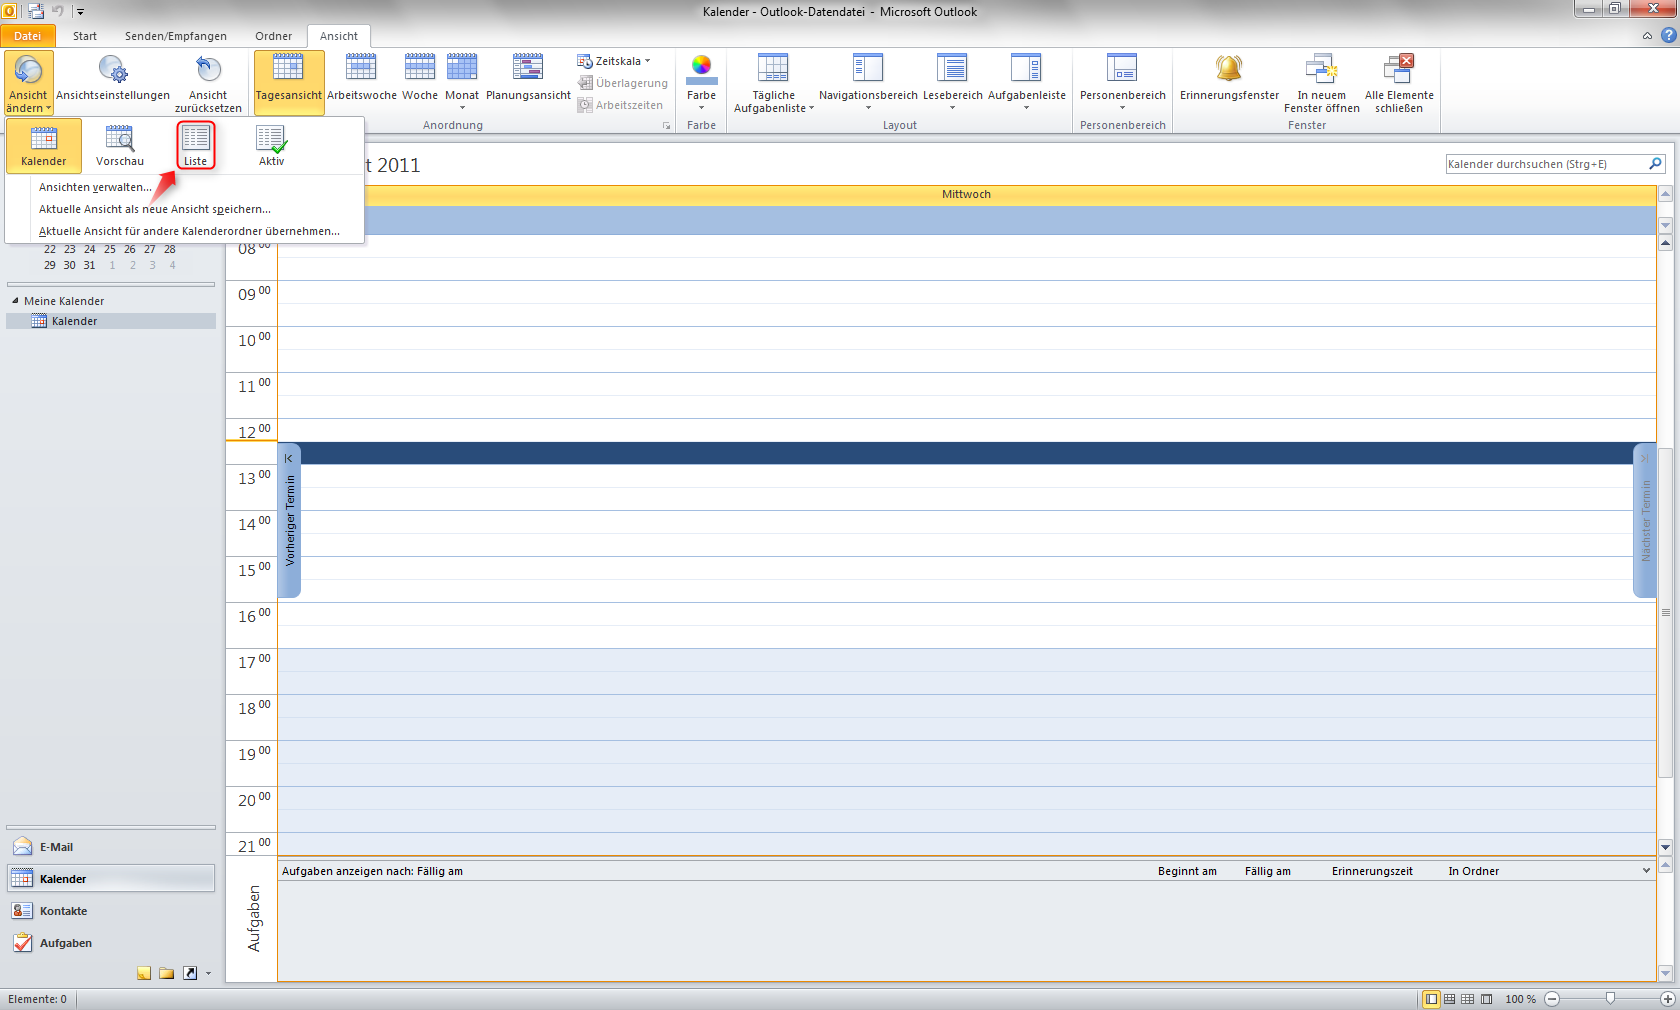Toggle the Überlagerung option
1680x1010 pixels.
[623, 83]
